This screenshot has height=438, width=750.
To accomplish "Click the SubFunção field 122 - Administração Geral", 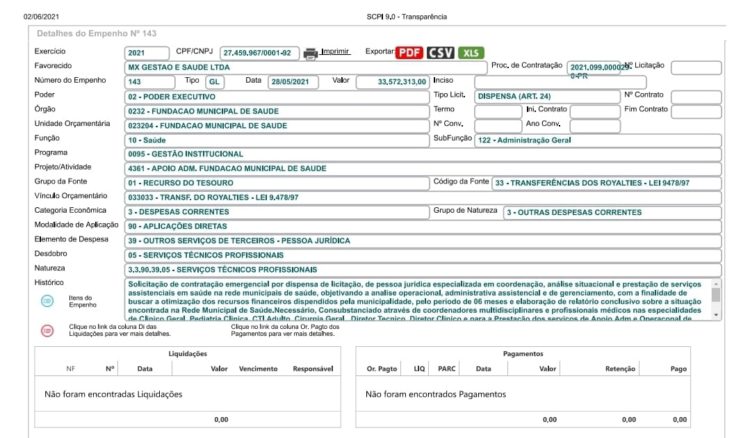I will coord(598,140).
